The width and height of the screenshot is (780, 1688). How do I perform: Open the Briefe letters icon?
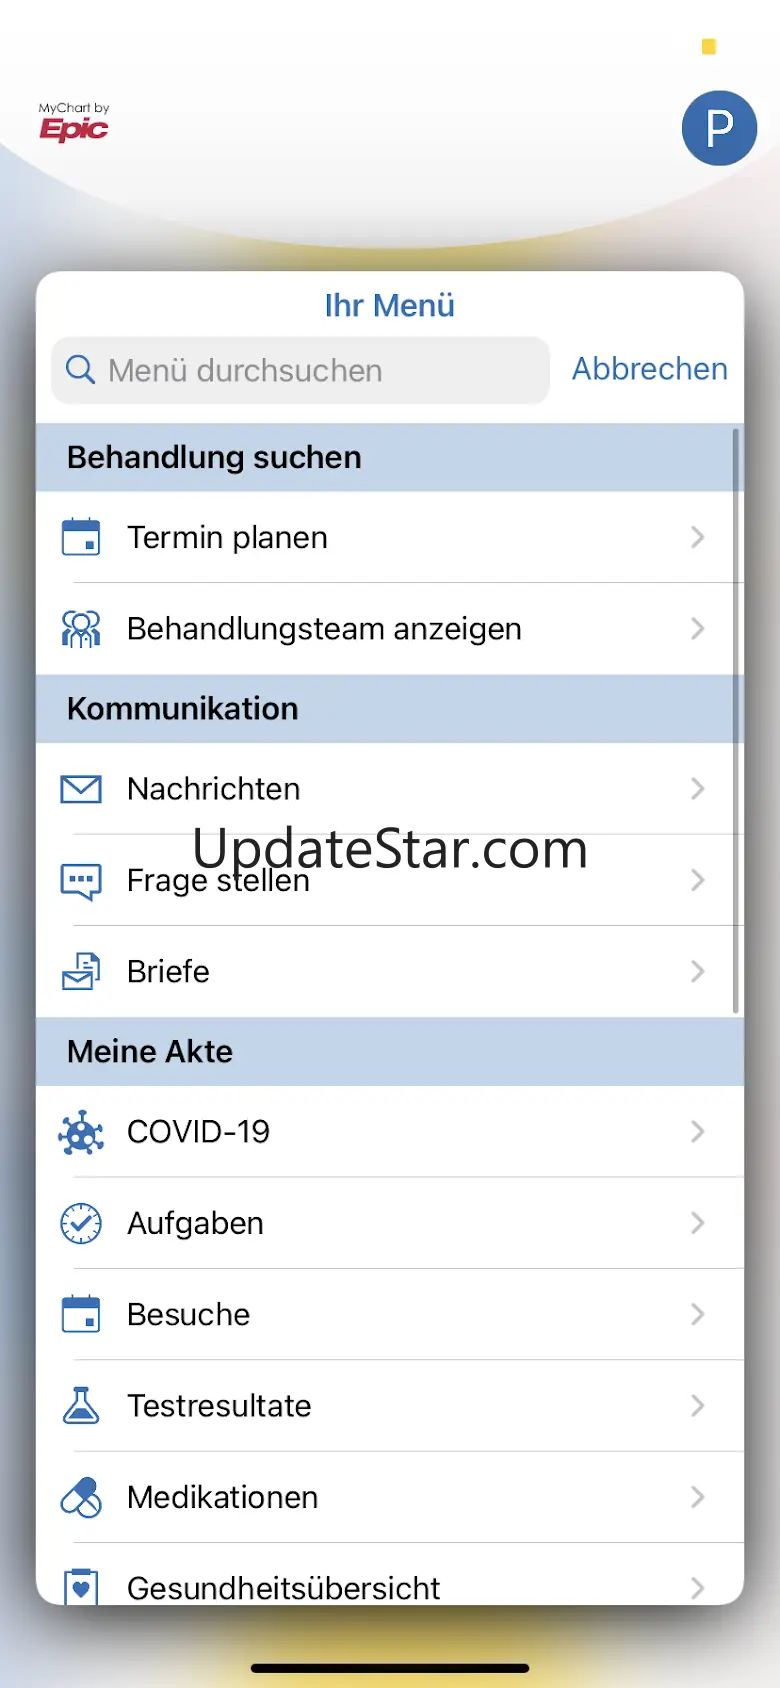[x=81, y=971]
